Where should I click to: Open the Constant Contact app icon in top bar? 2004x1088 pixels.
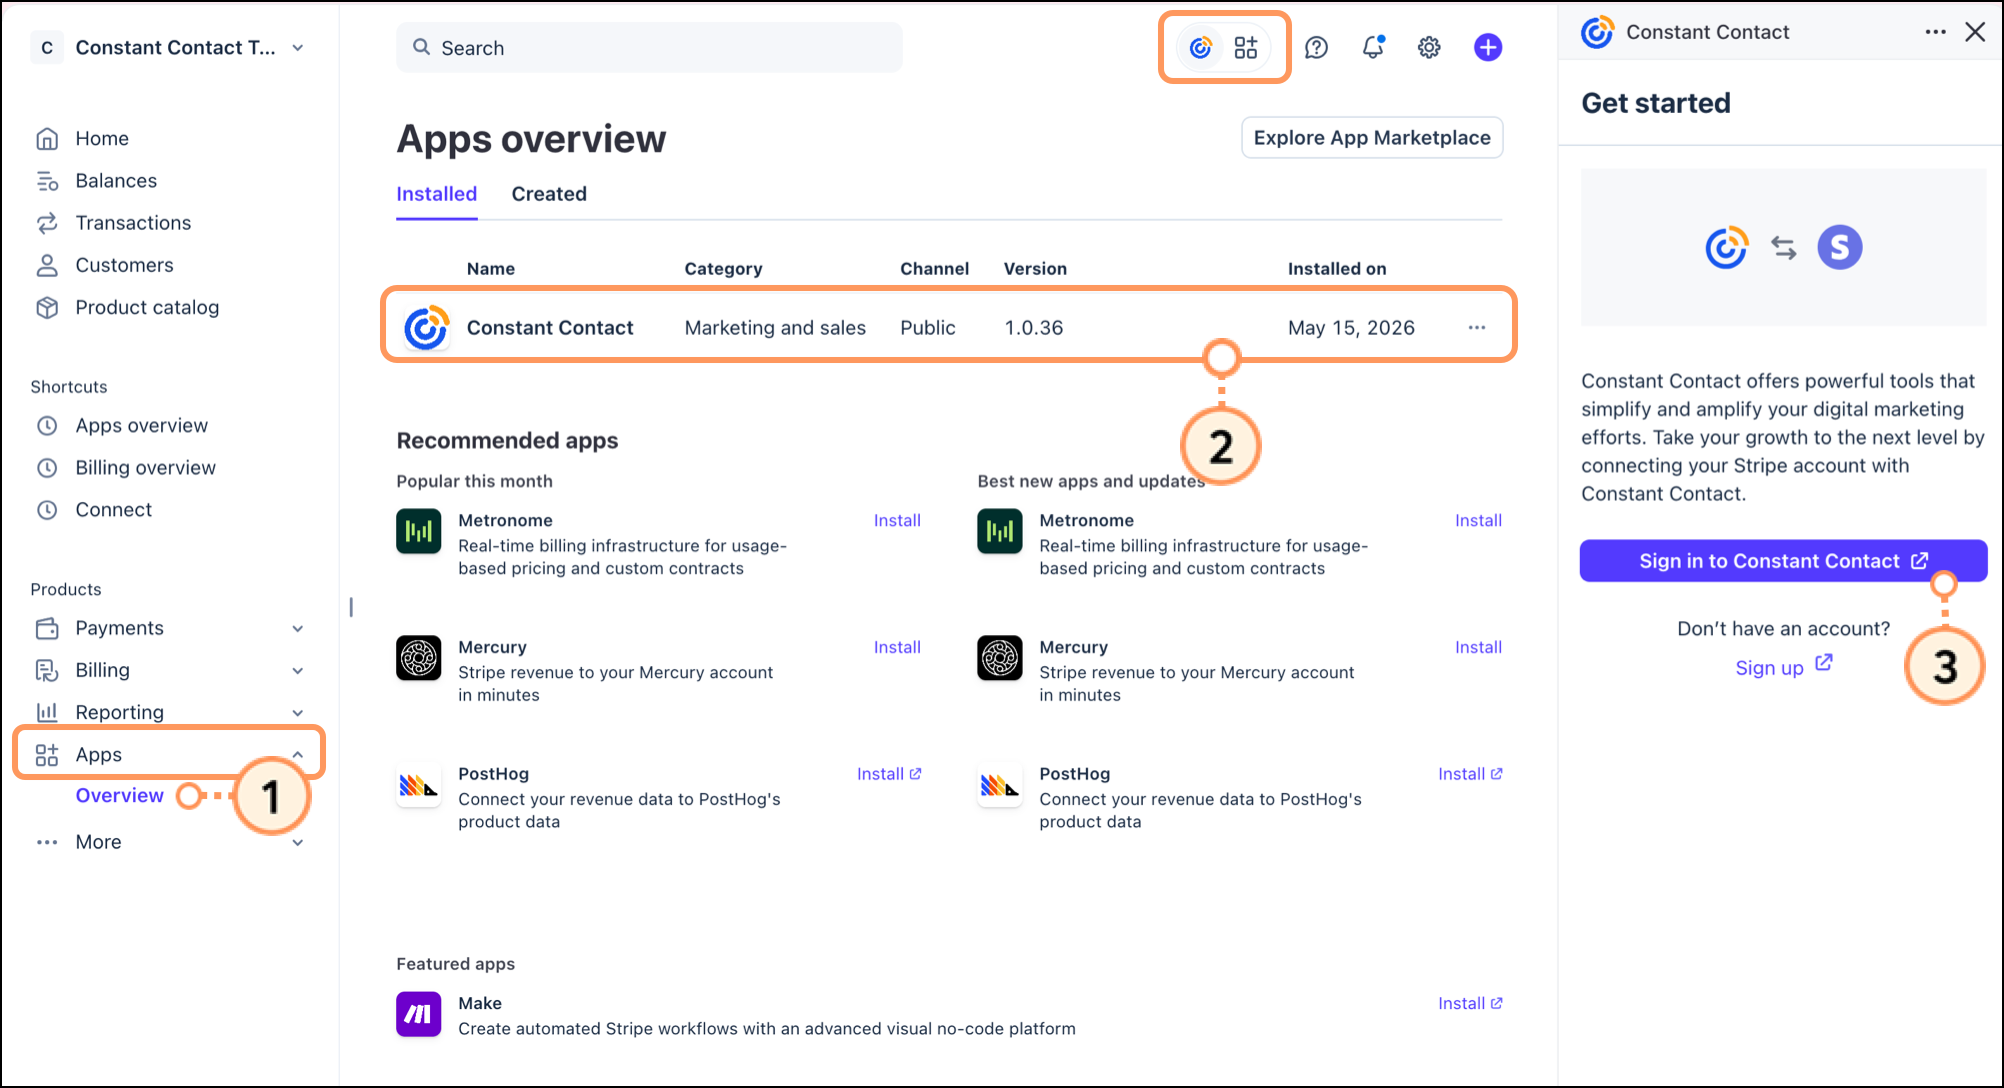point(1200,47)
